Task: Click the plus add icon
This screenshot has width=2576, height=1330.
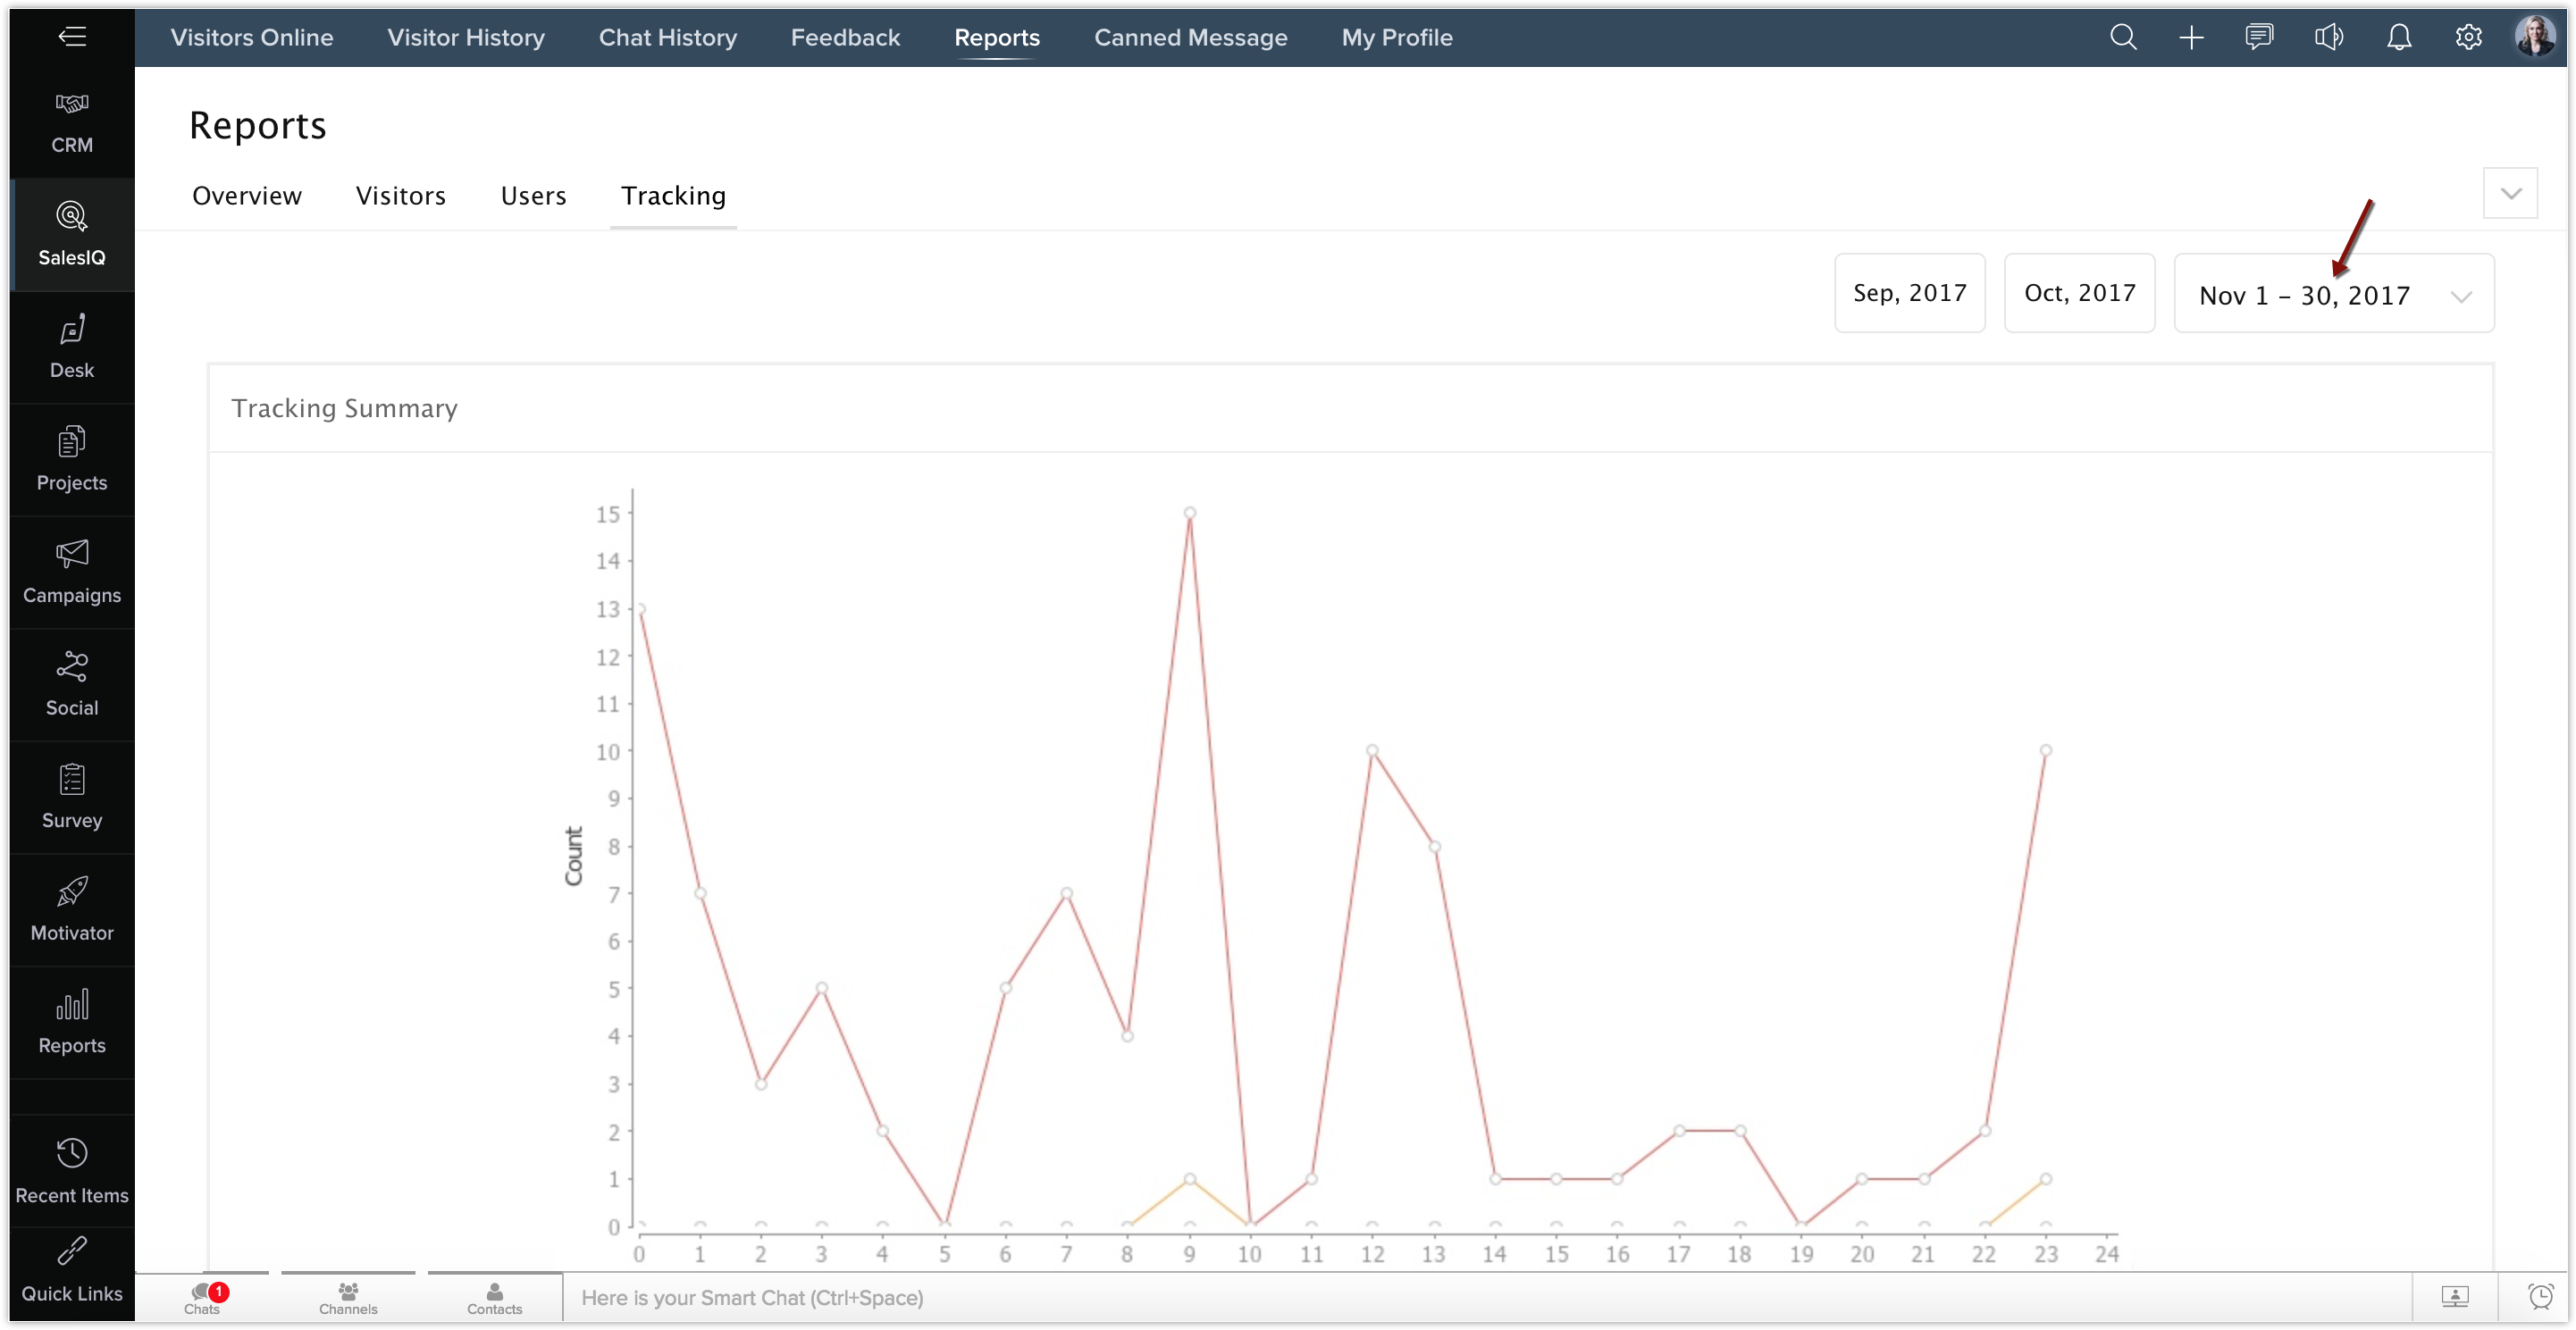Action: point(2191,38)
